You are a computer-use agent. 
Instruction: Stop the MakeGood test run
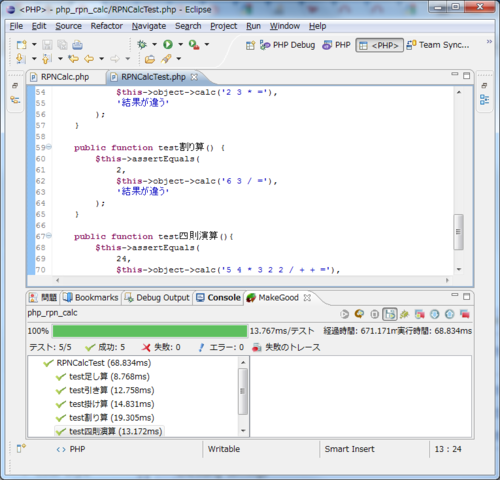(x=374, y=314)
